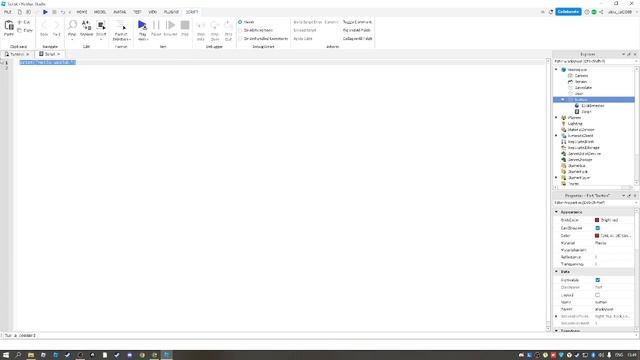Click the quick-access Play arrow in title toolbar
640x360 pixels.
[45, 12]
